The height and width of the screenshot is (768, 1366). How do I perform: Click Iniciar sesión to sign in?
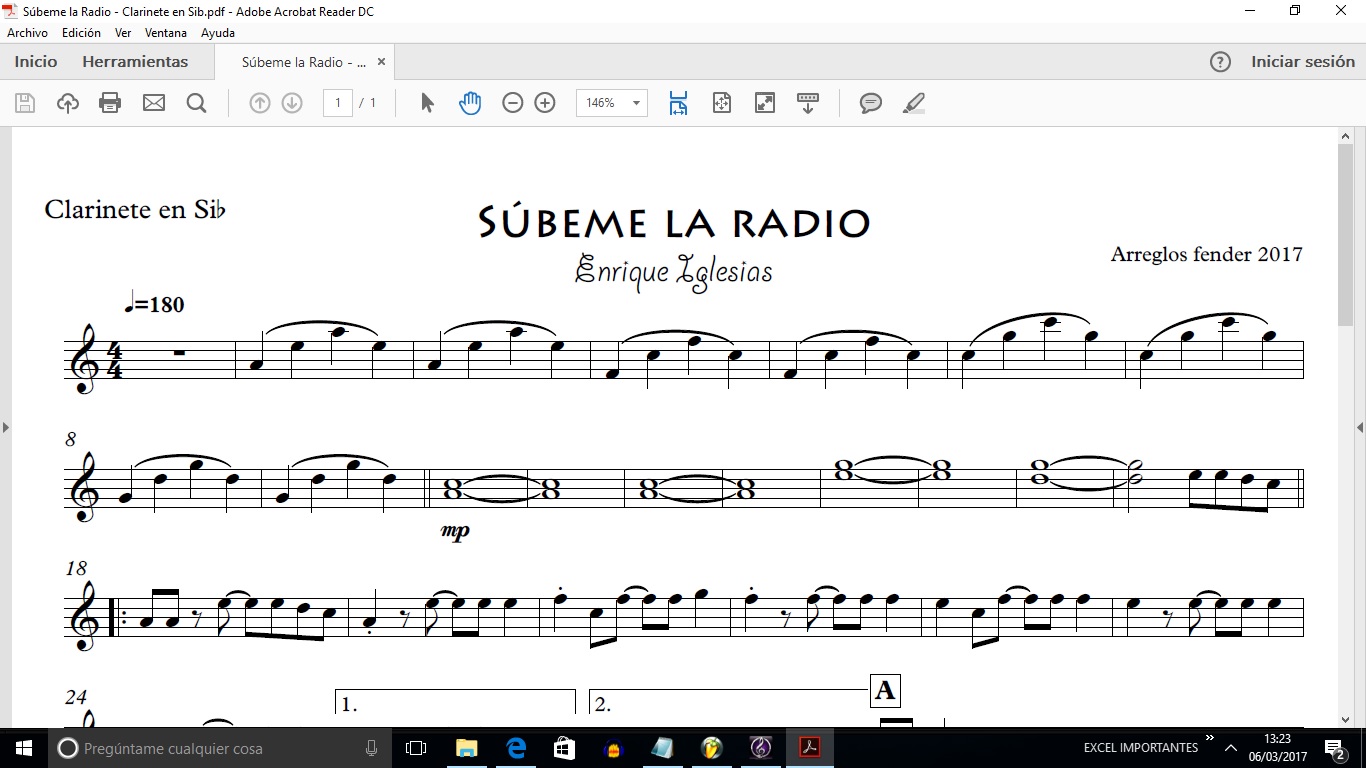1303,62
